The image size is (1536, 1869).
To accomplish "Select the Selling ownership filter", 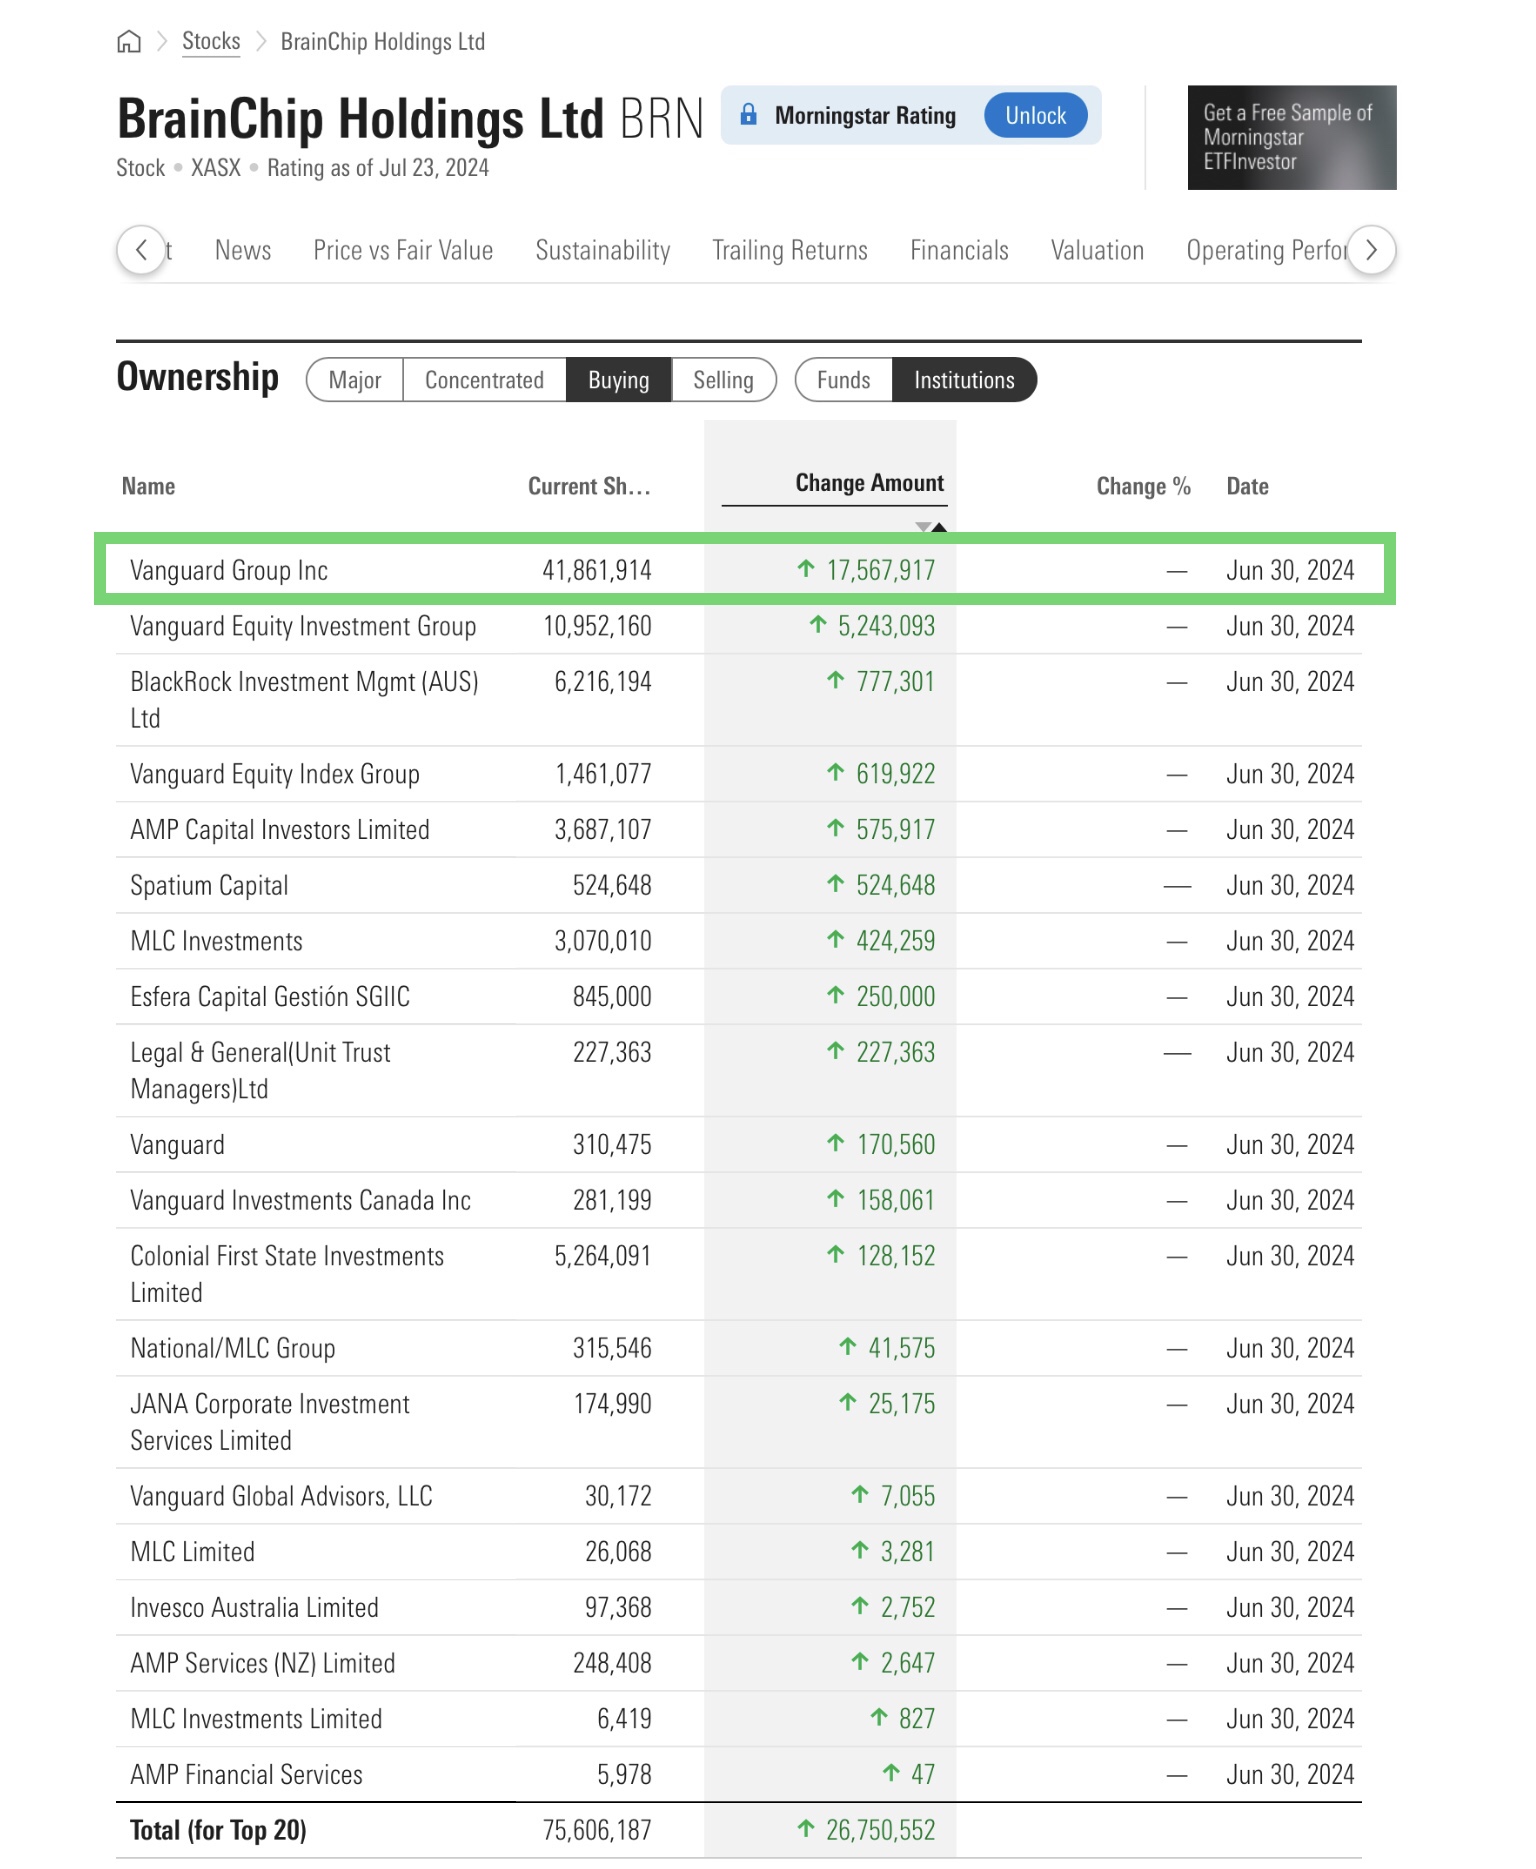I will (x=723, y=380).
